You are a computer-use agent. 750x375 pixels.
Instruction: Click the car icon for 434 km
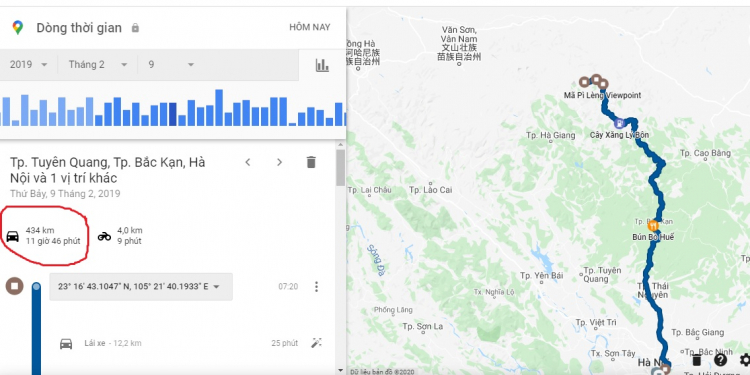12,236
